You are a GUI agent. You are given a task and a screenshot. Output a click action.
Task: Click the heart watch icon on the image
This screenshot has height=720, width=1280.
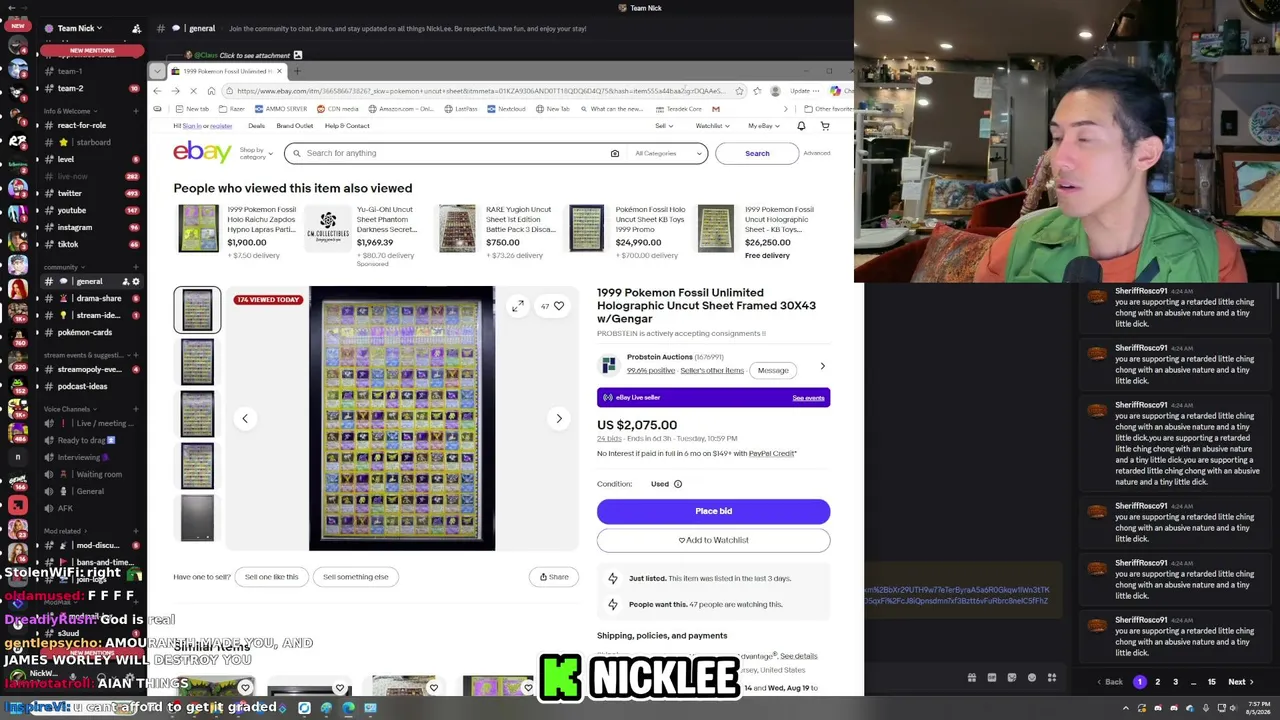pos(559,306)
